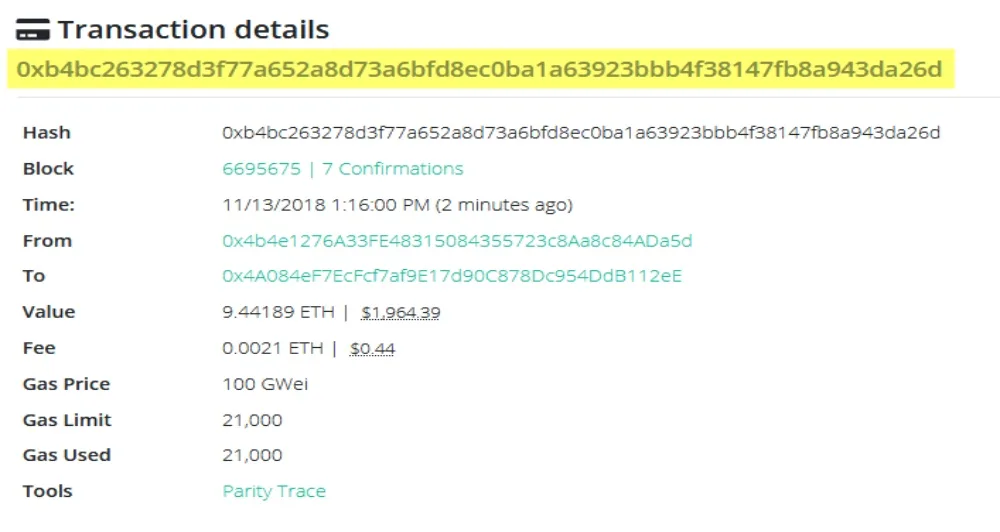The height and width of the screenshot is (532, 1000).
Task: Click the credit card icon beside Transaction details
Action: pos(32,30)
